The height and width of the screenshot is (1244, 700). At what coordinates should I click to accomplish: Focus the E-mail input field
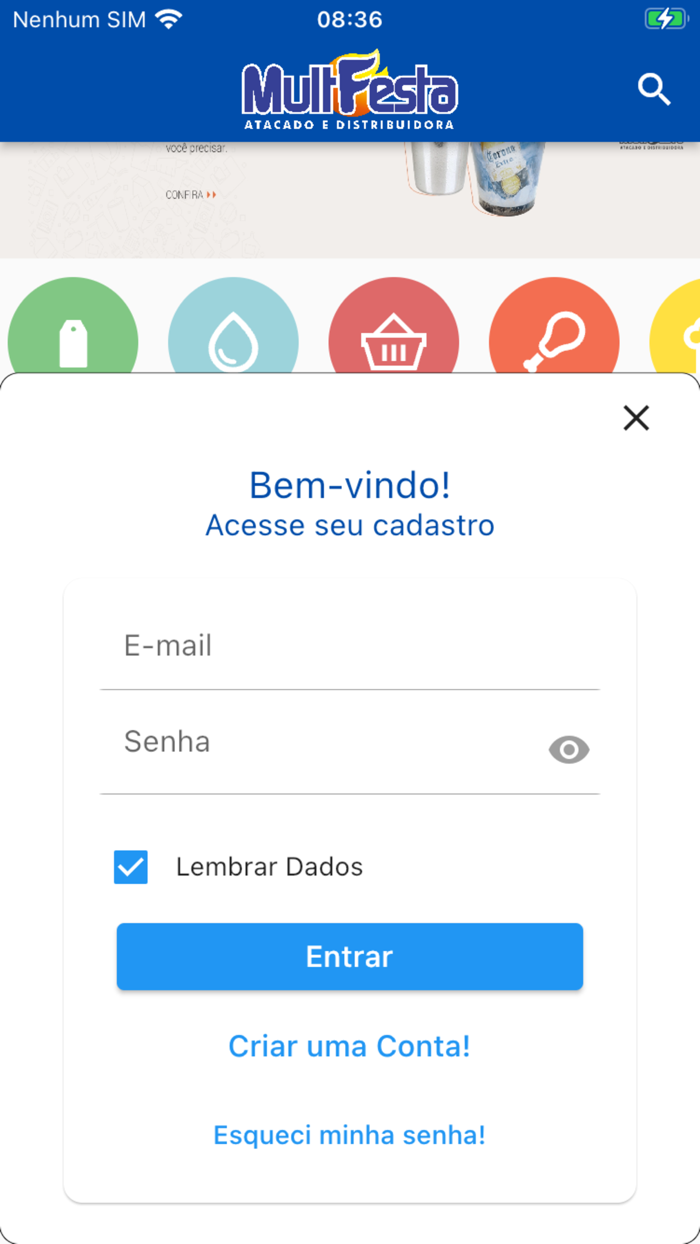click(x=350, y=646)
